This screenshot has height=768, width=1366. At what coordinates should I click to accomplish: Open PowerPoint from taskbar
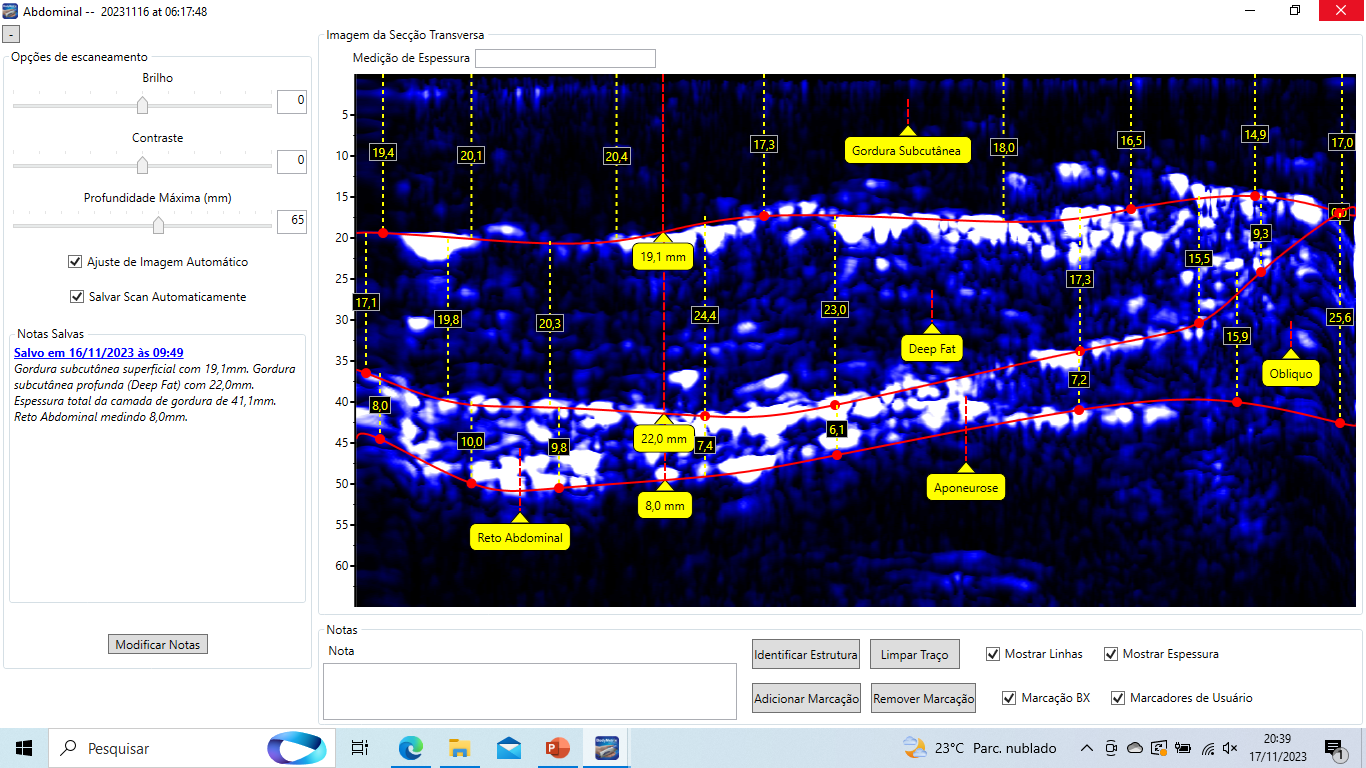(557, 748)
